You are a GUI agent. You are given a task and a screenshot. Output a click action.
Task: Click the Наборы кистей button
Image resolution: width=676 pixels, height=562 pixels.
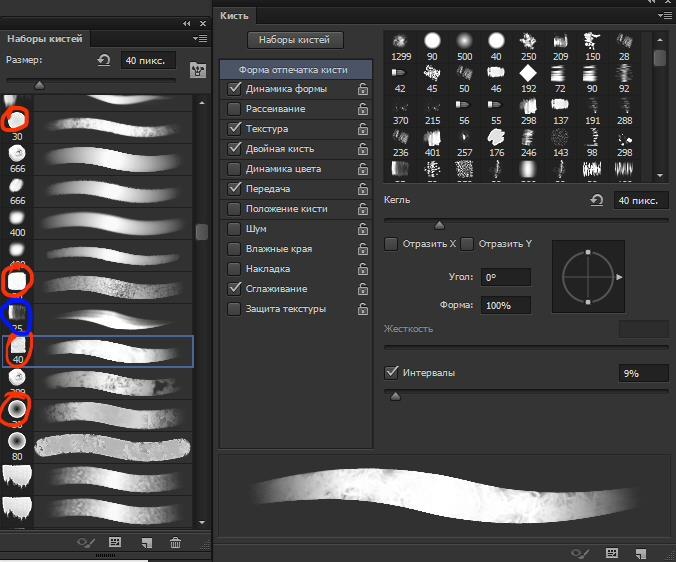pos(295,40)
